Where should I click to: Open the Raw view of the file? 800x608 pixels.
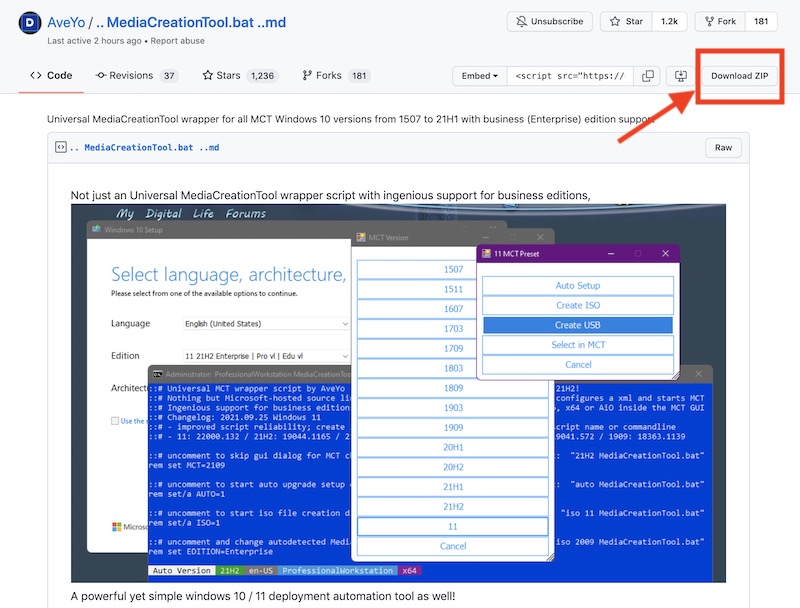pyautogui.click(x=723, y=147)
